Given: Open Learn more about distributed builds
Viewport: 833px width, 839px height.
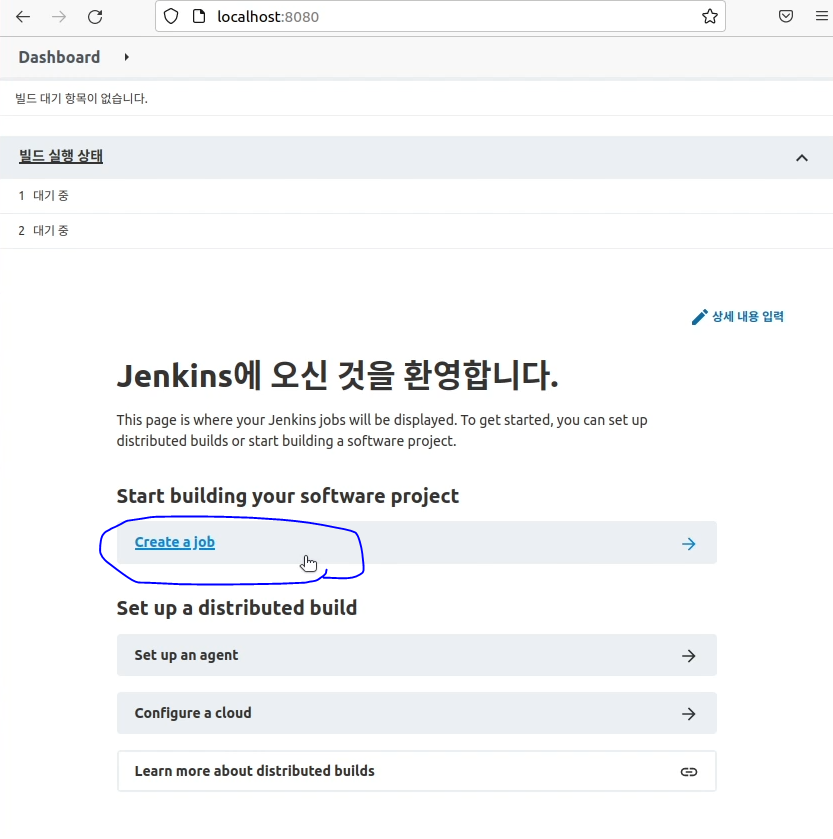Looking at the screenshot, I should click(x=416, y=771).
